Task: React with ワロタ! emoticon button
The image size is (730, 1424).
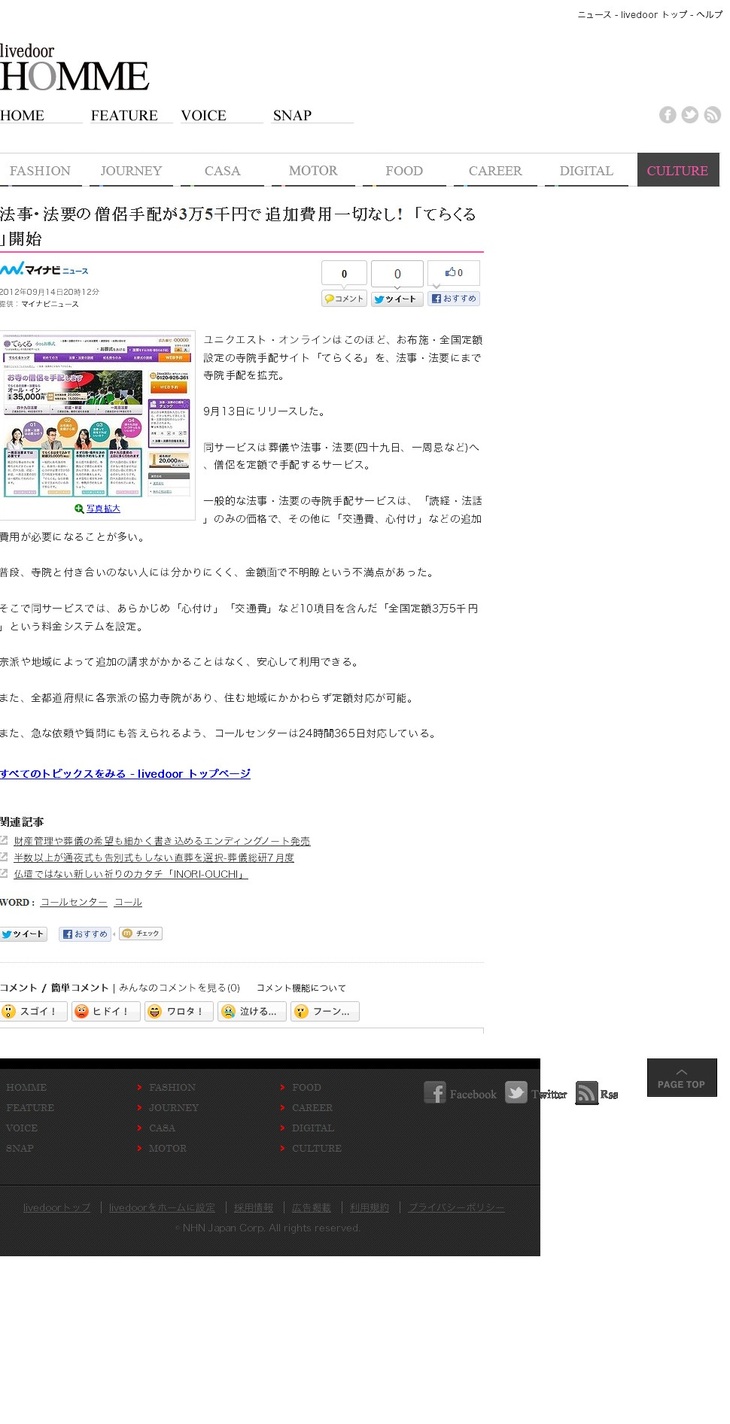Action: 179,1012
